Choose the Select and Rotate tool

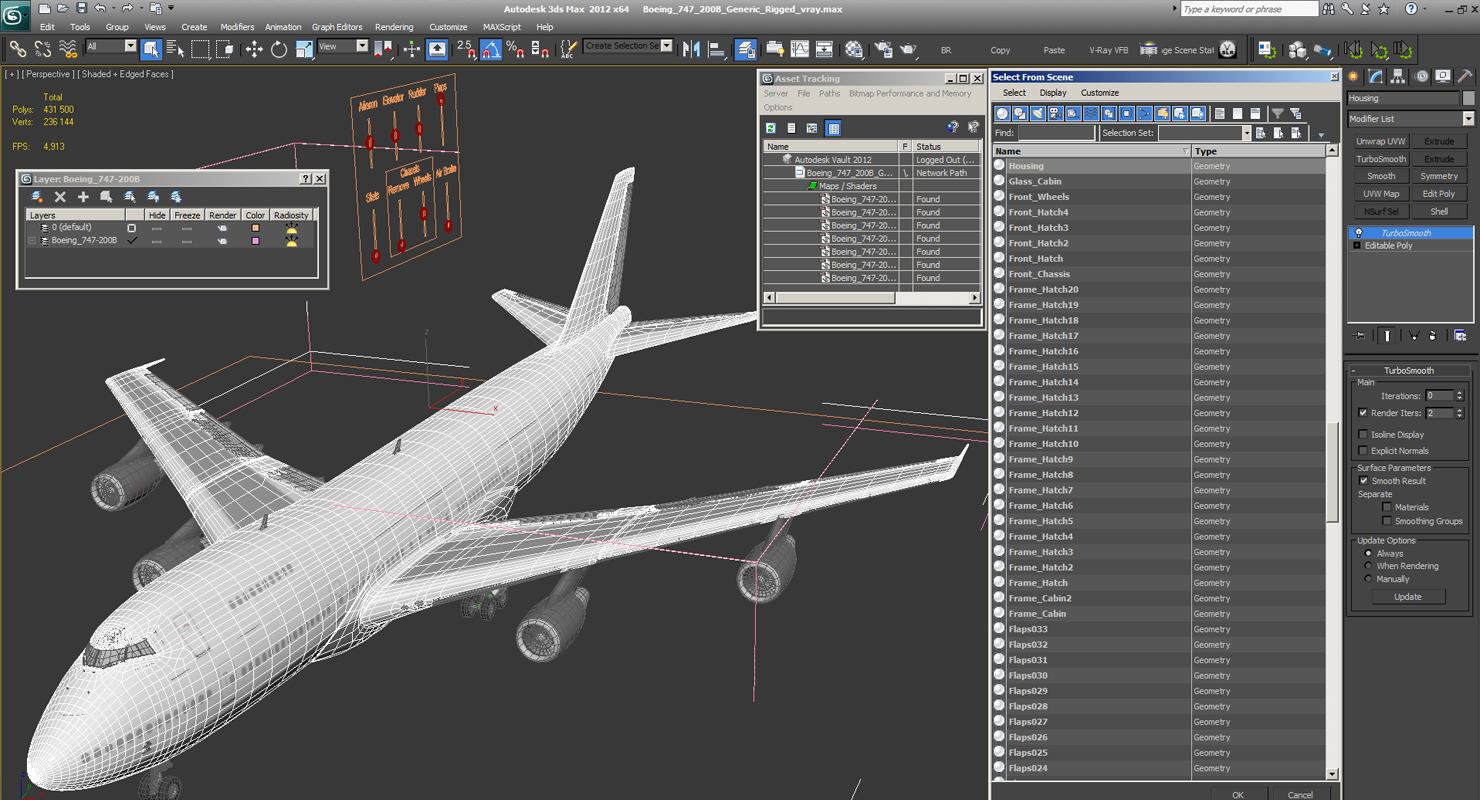279,48
